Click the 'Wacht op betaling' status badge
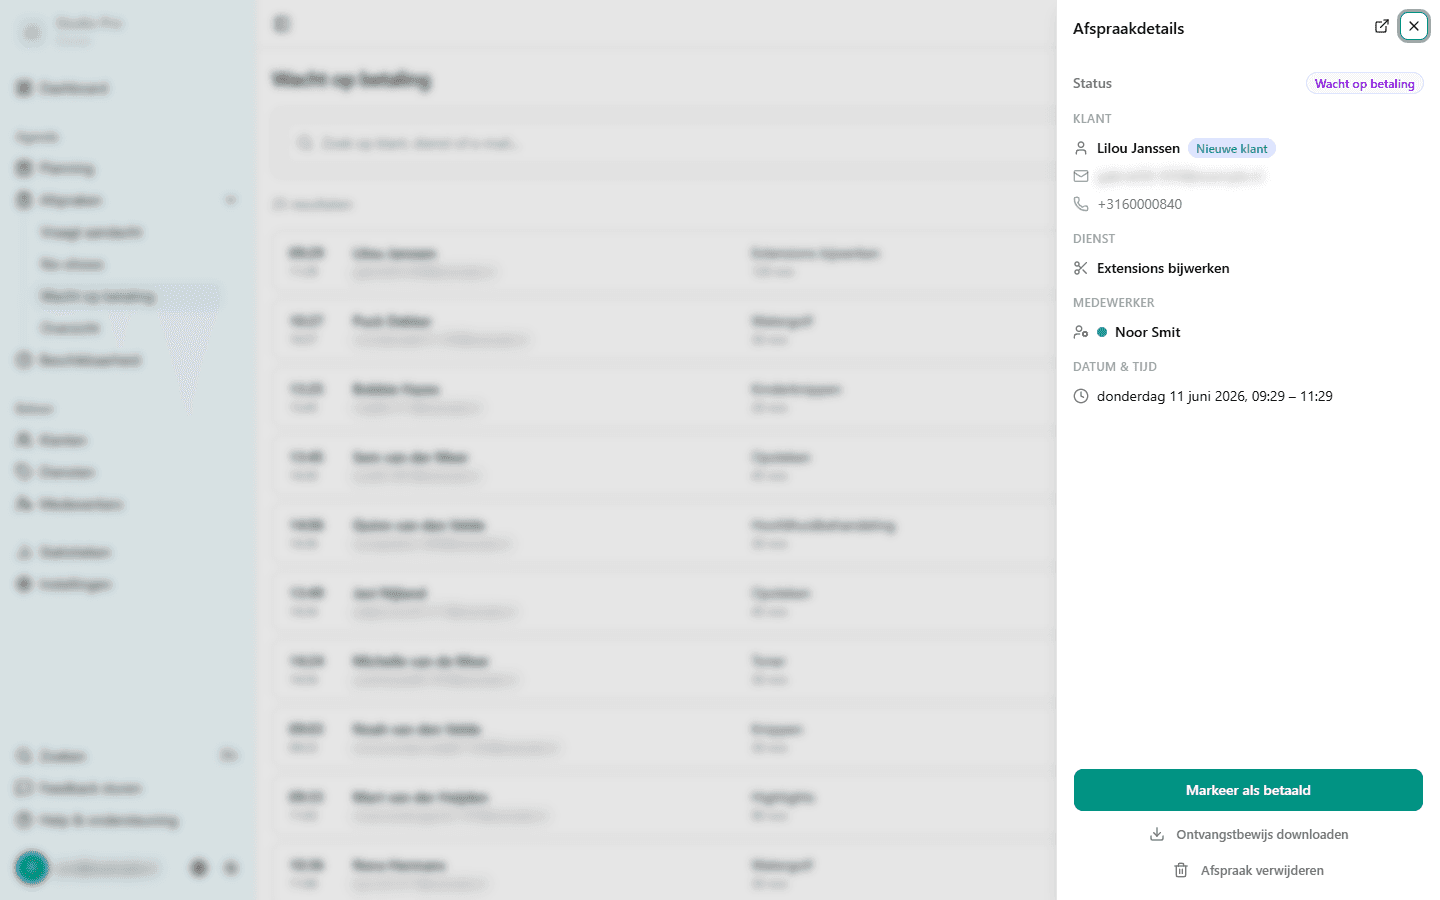Viewport: 1440px width, 900px height. tap(1364, 84)
